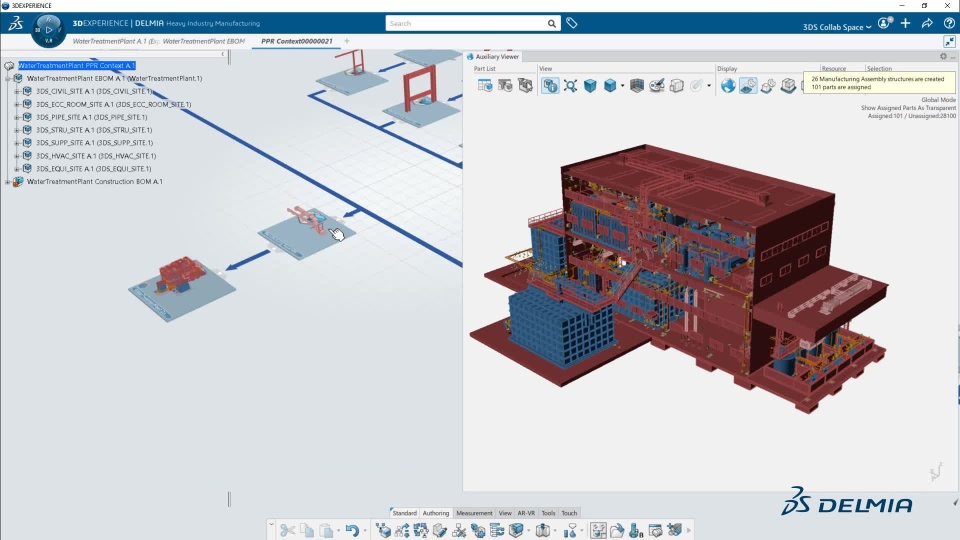Click the first Part List table icon
The height and width of the screenshot is (540, 960).
[485, 86]
